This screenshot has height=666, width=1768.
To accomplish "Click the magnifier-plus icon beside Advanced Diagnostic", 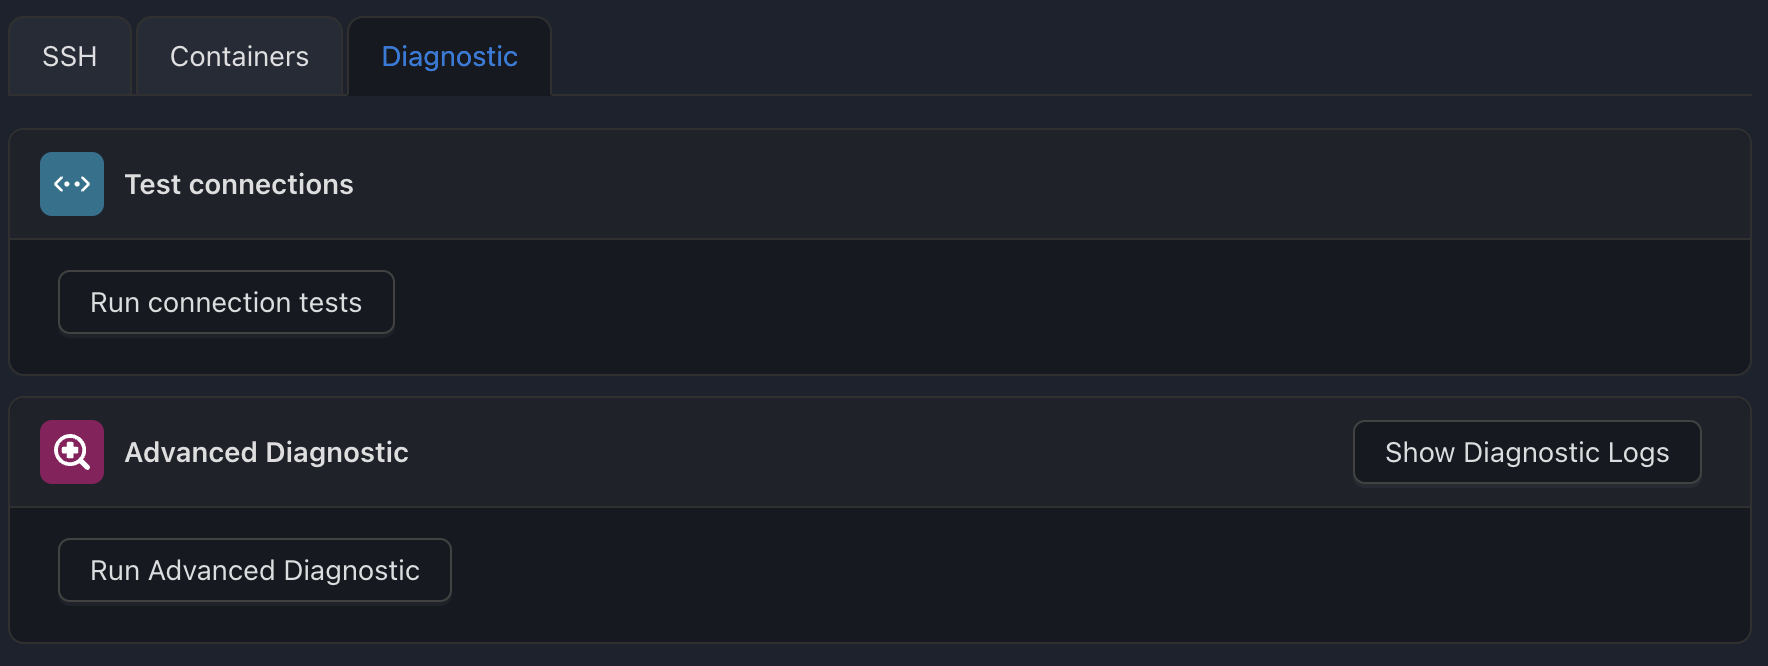I will [x=72, y=452].
